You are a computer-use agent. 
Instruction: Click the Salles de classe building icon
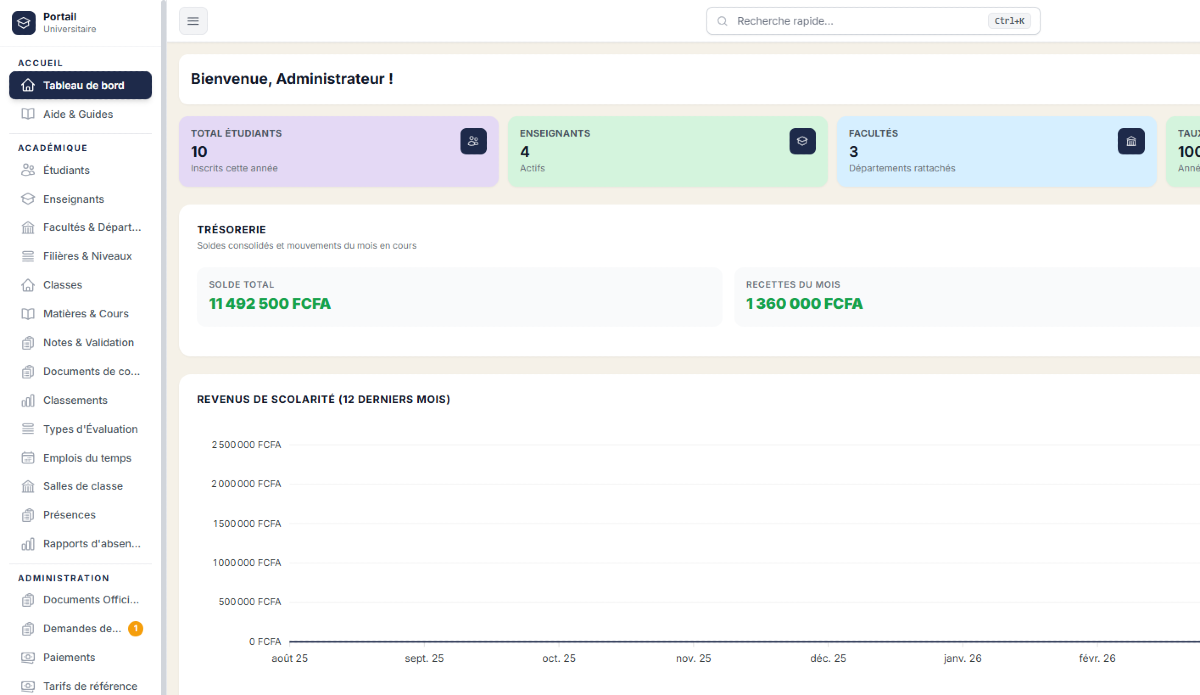(x=28, y=486)
